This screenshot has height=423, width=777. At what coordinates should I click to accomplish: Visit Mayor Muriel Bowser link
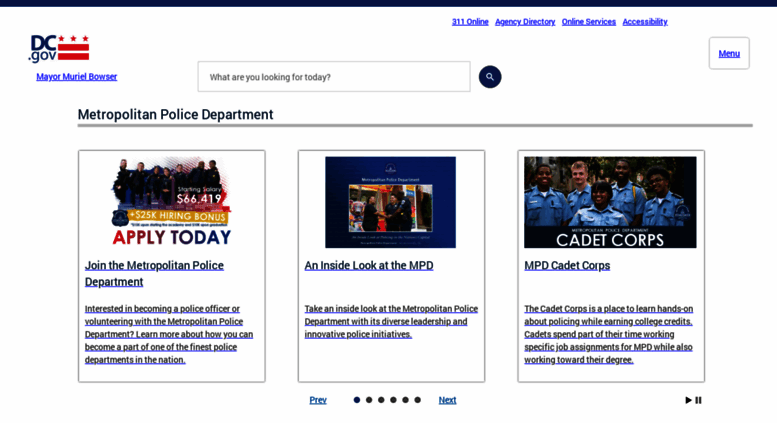coord(76,77)
